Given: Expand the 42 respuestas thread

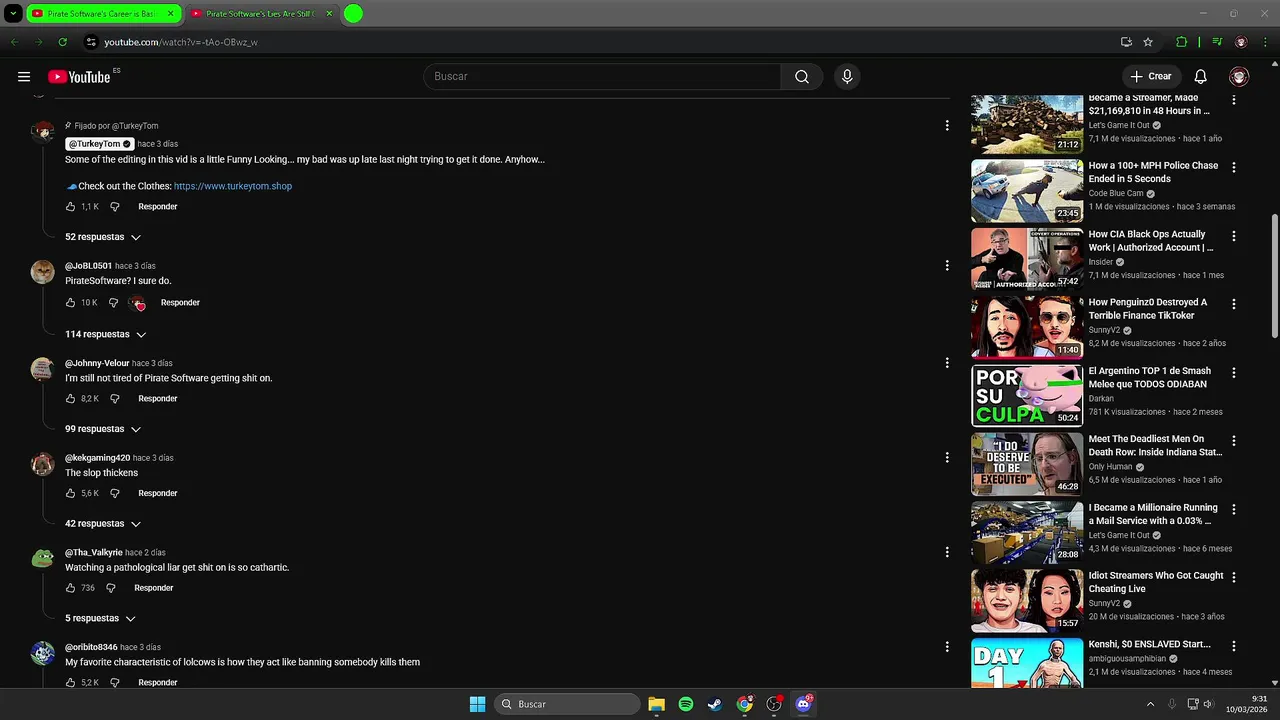Looking at the screenshot, I should click(x=103, y=524).
